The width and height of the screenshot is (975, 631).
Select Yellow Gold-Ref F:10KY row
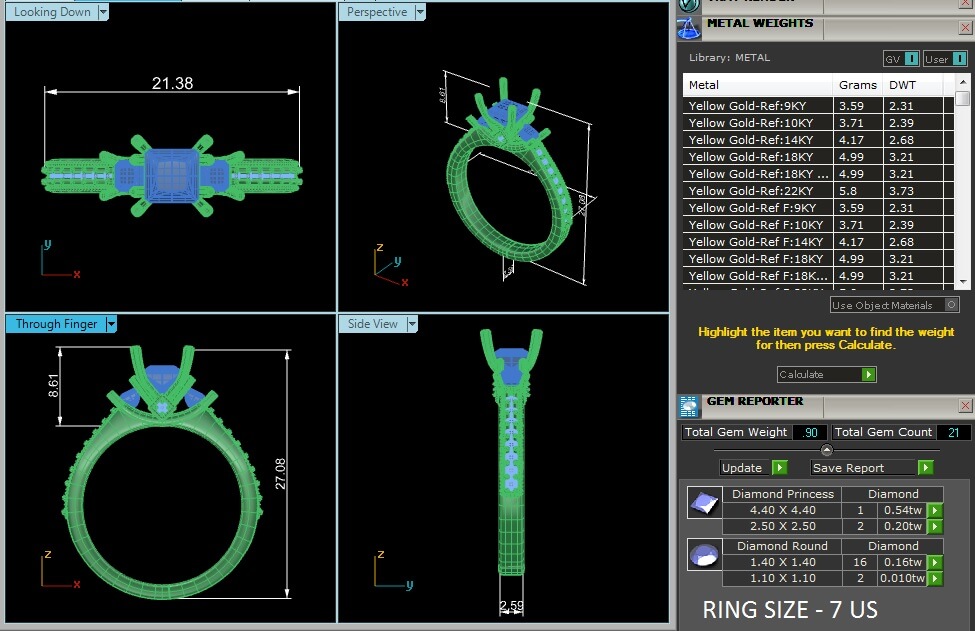tap(818, 225)
